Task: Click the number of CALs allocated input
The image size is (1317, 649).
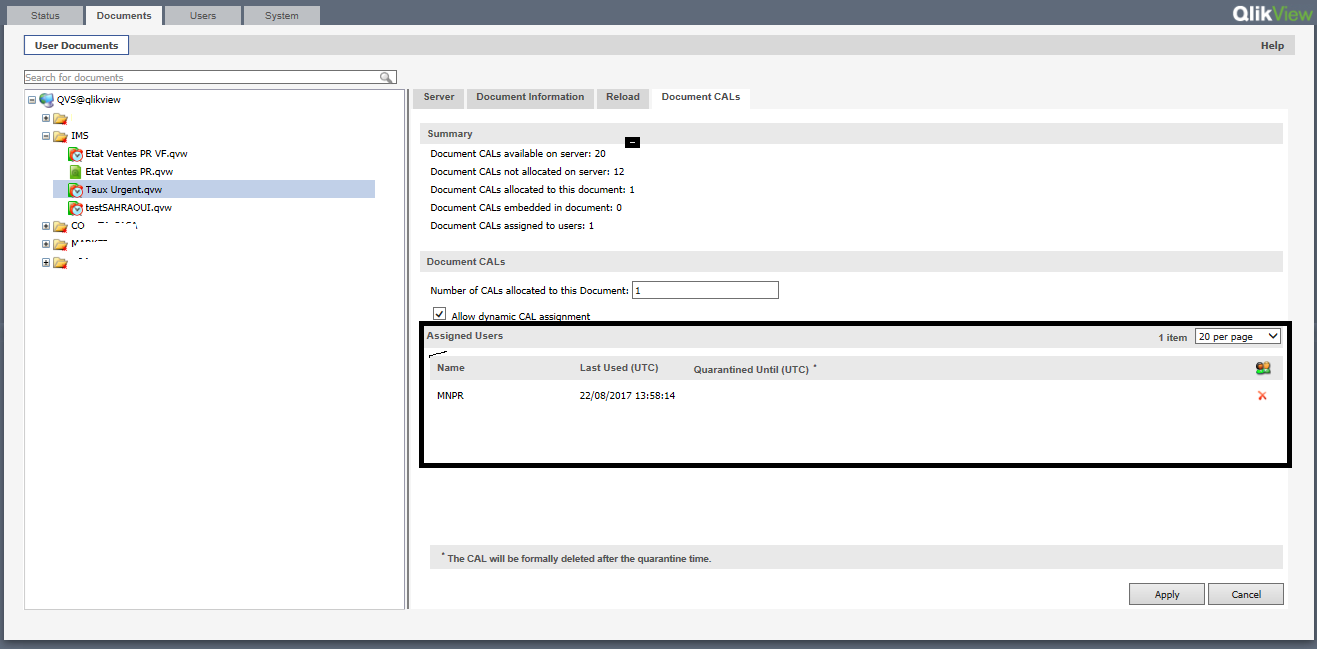Action: tap(705, 290)
